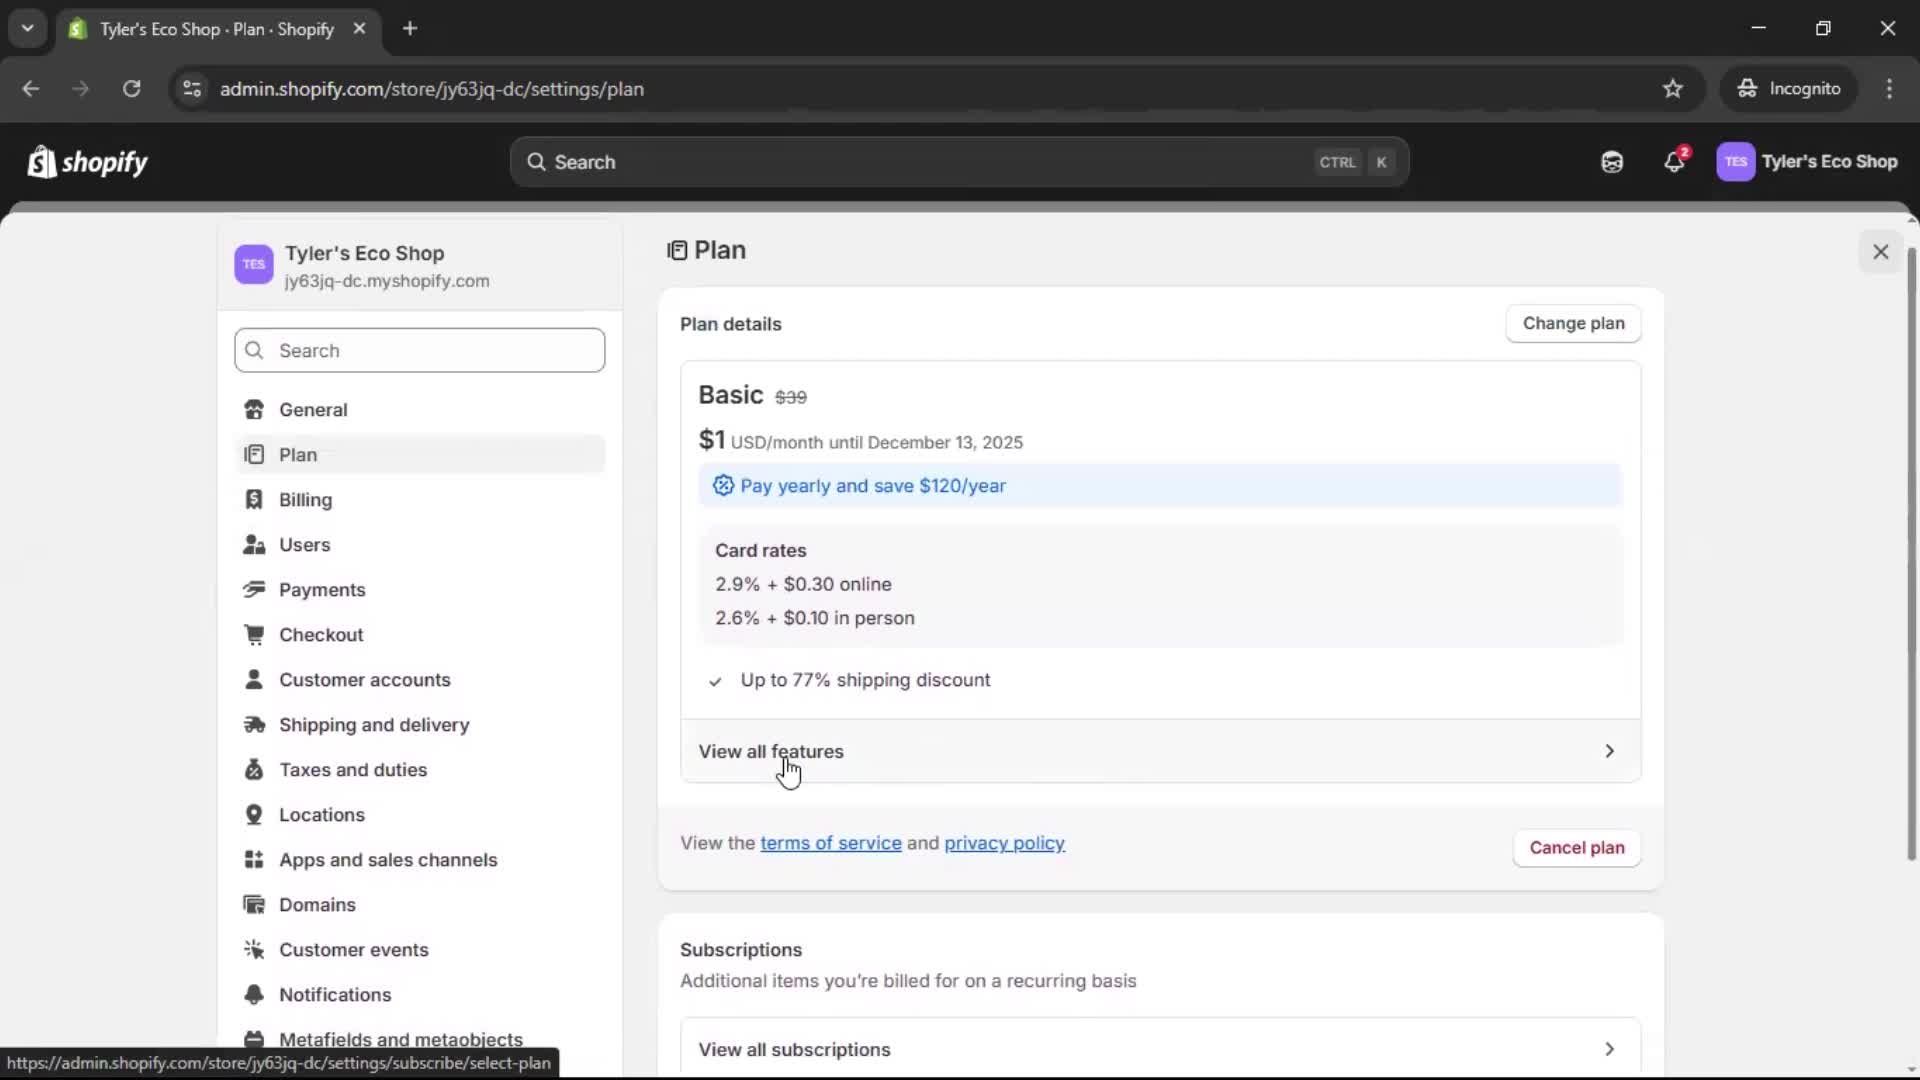
Task: Click the Notifications bell sidebar icon
Action: 254,995
